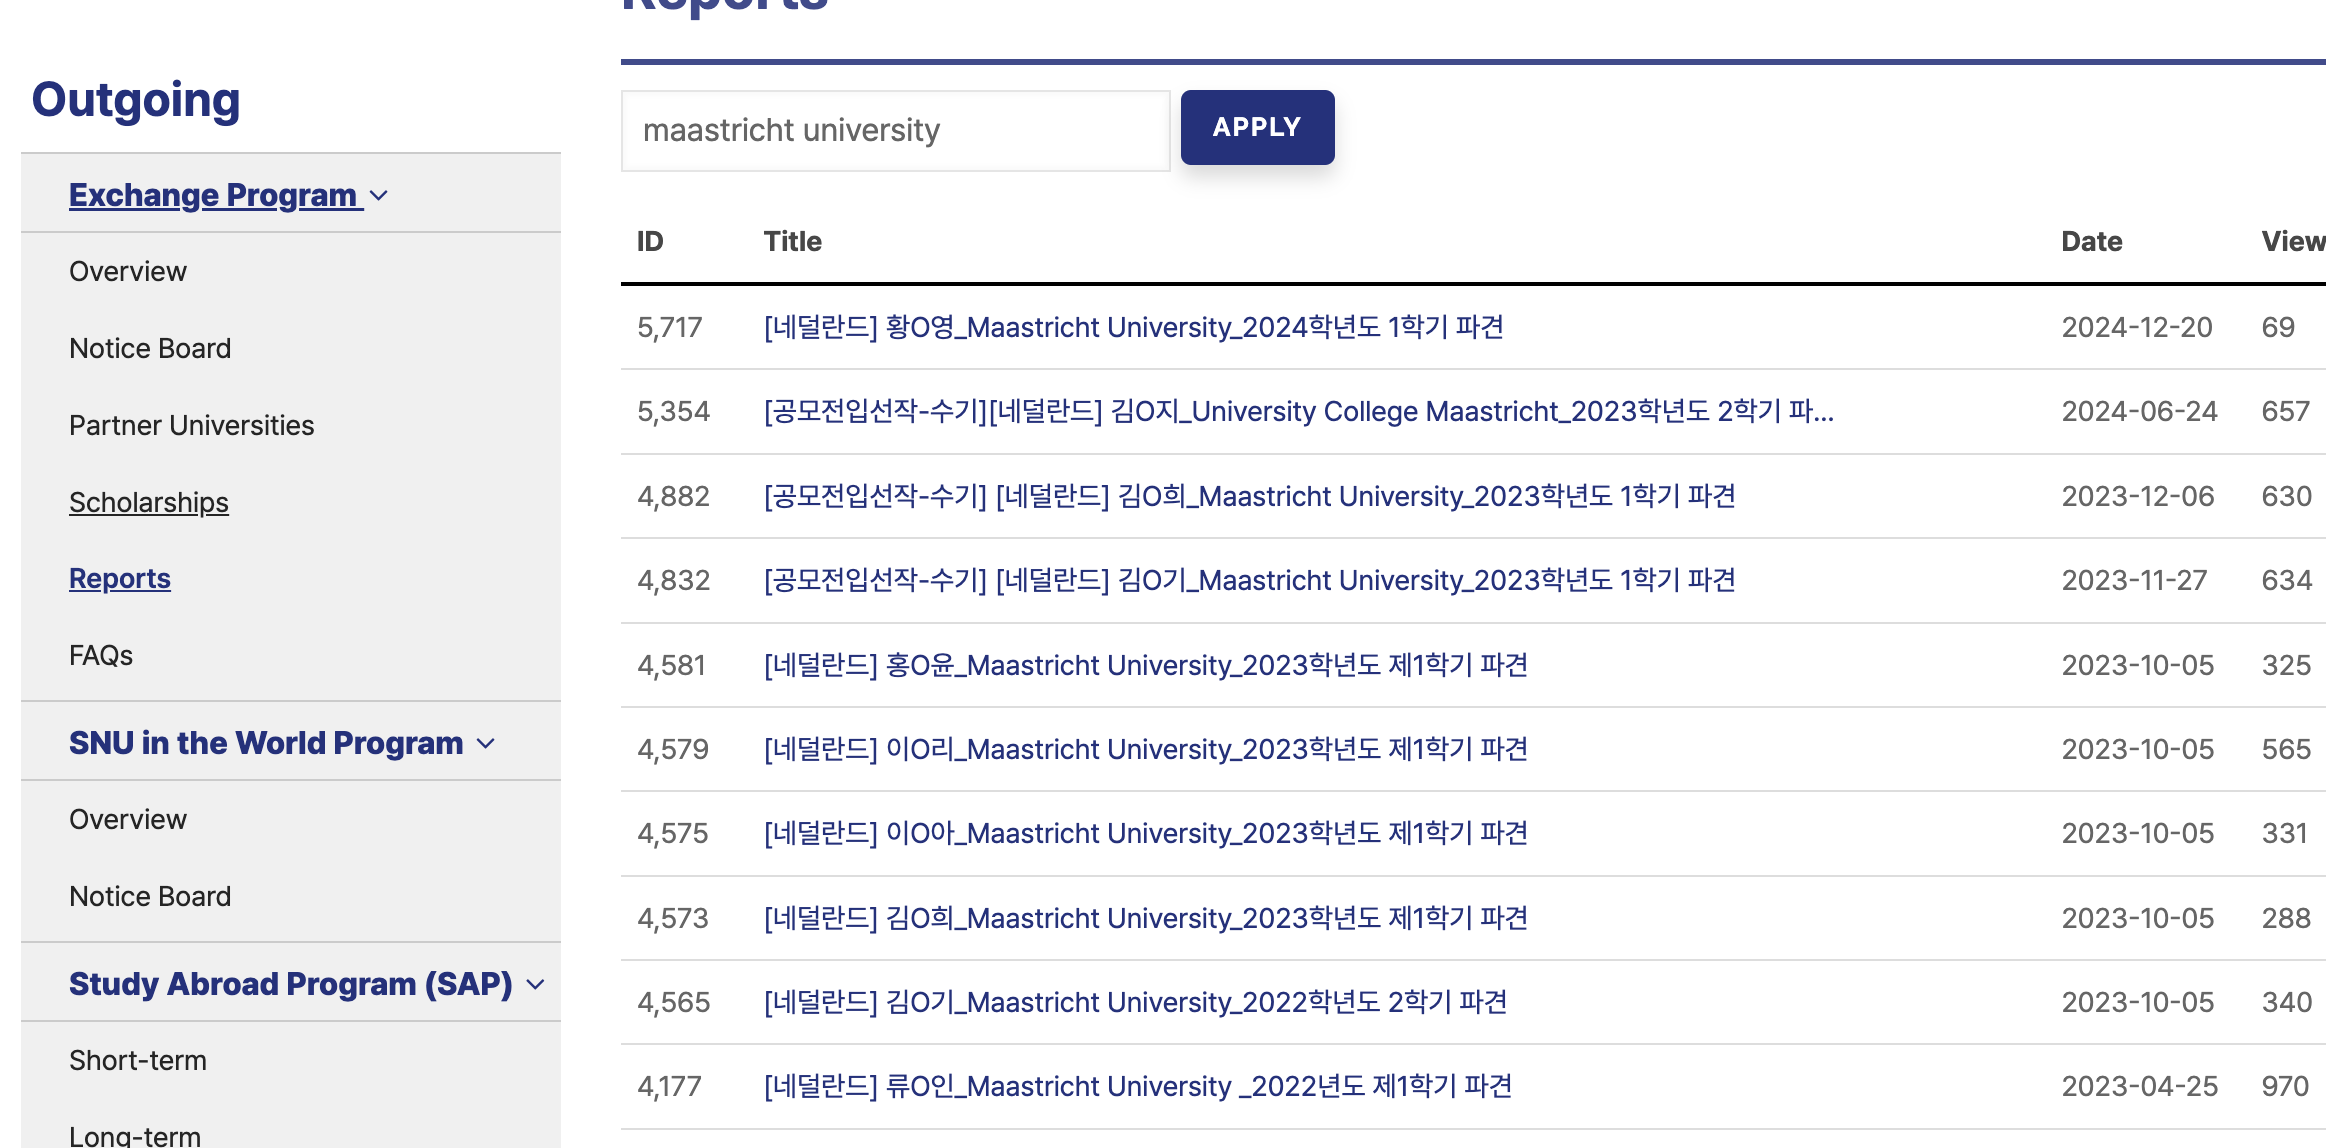Select date cell 2023-11-27
Screen dimensions: 2326x1148
[2135, 581]
